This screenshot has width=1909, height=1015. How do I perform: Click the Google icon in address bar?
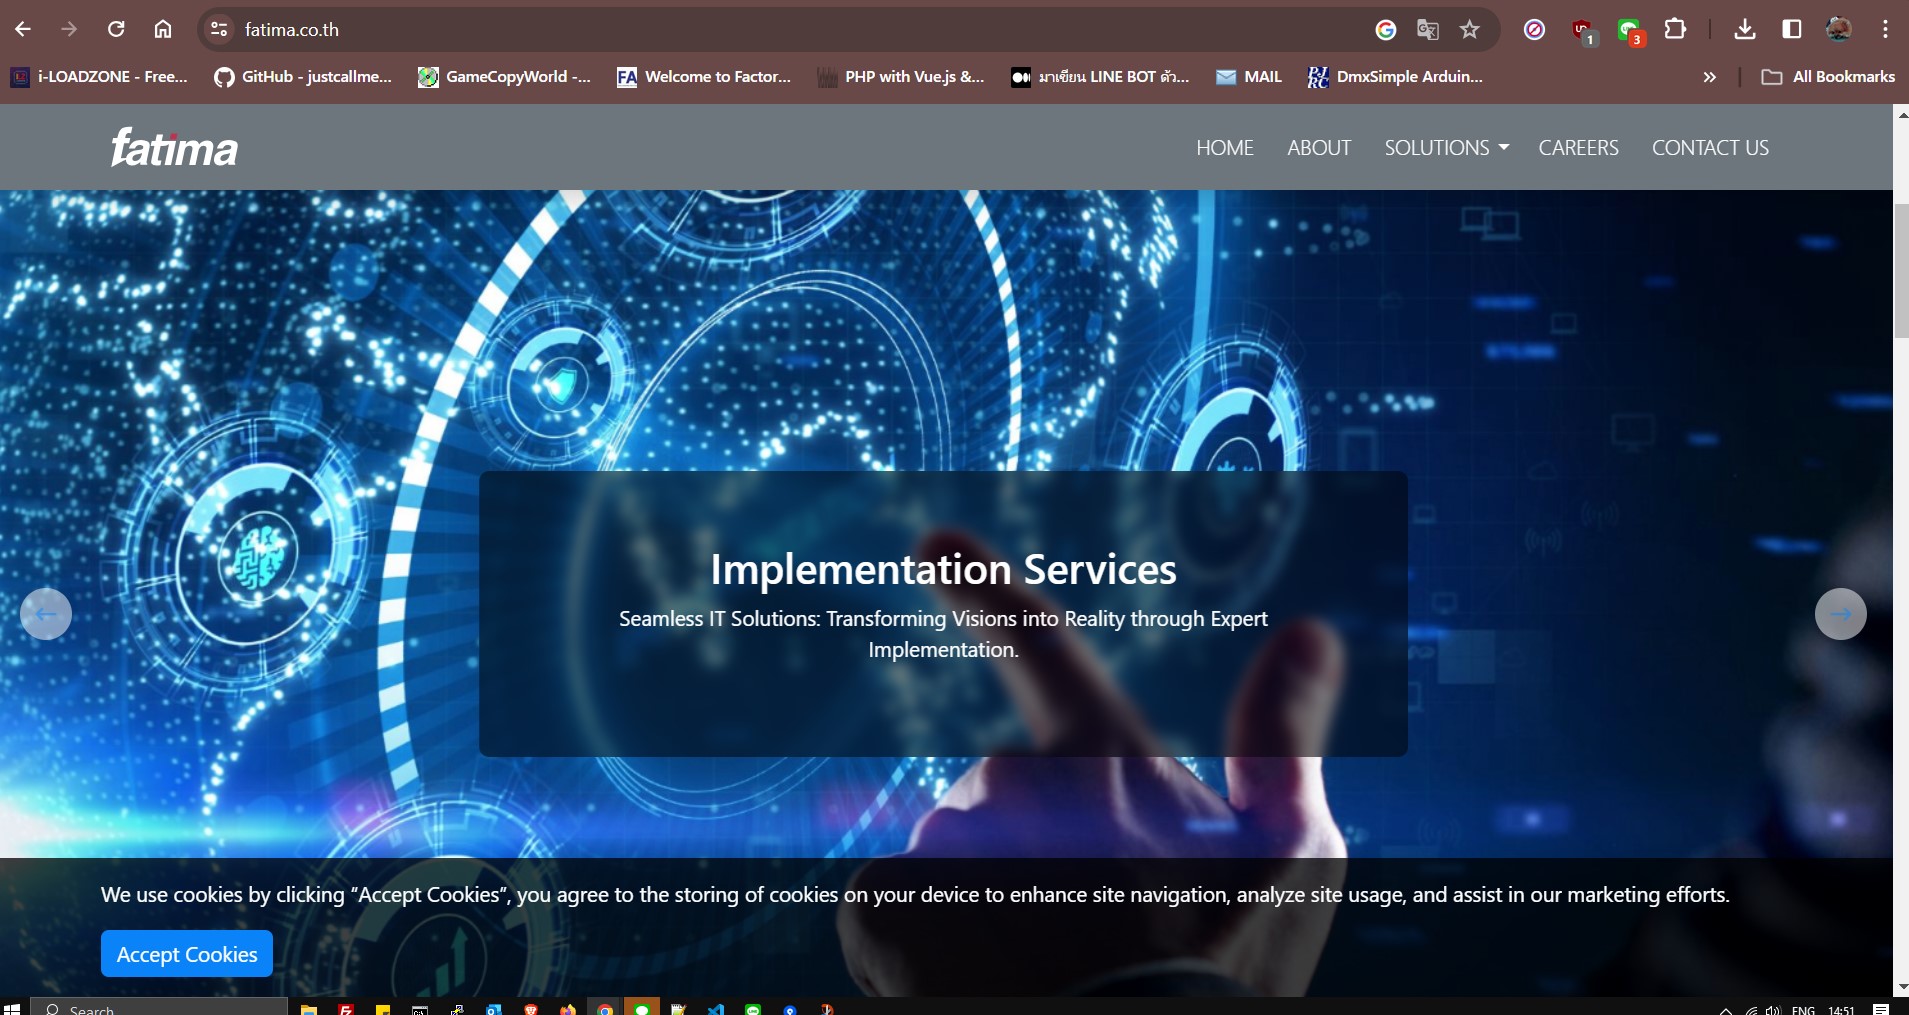(x=1385, y=30)
